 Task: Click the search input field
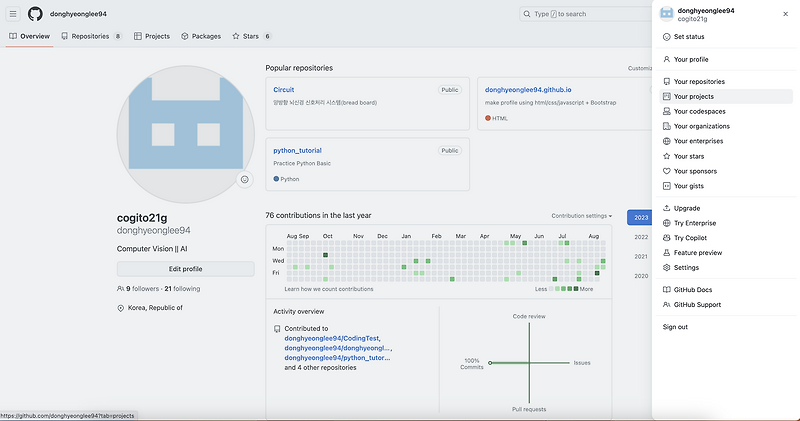[x=586, y=14]
